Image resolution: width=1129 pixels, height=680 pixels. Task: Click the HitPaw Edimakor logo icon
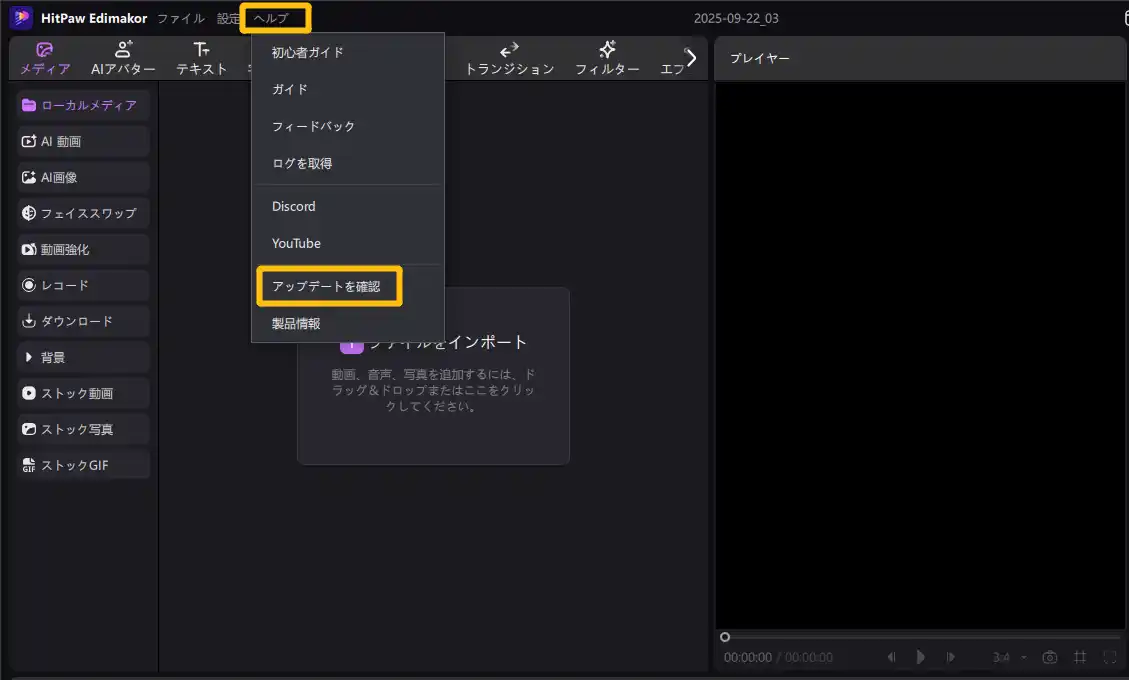[x=21, y=17]
